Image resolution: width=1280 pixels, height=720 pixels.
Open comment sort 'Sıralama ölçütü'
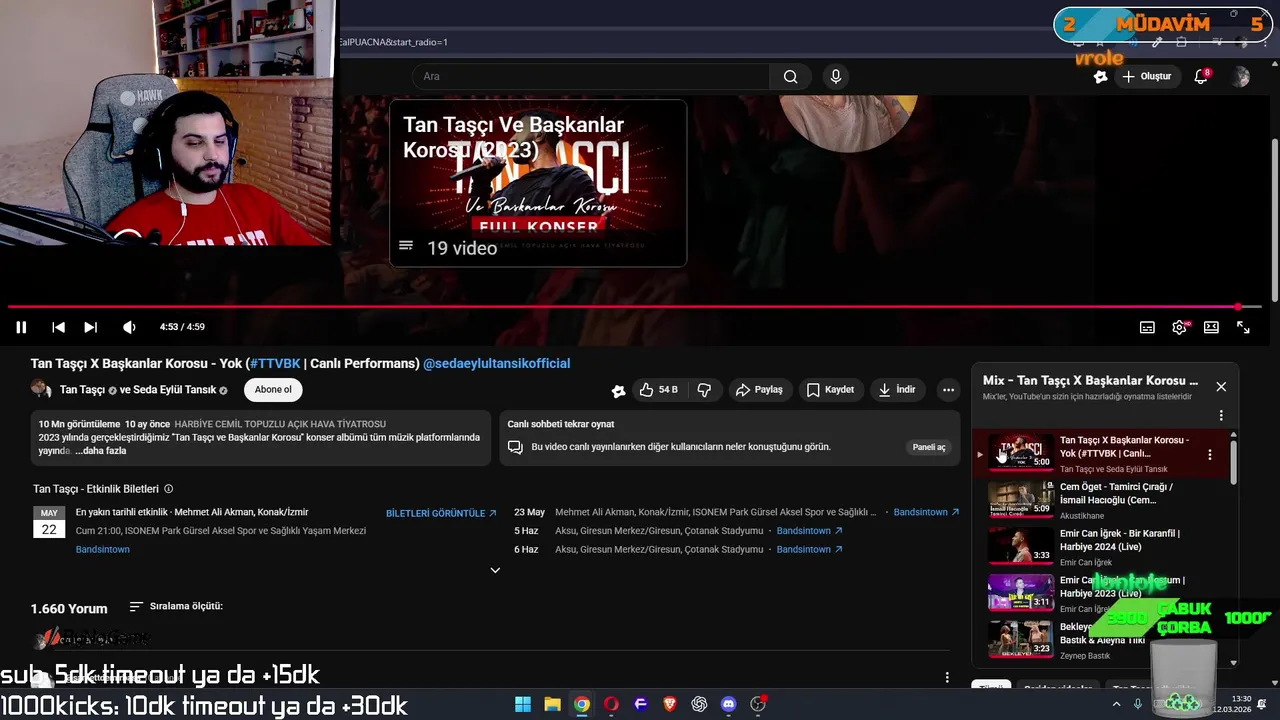pyautogui.click(x=176, y=607)
